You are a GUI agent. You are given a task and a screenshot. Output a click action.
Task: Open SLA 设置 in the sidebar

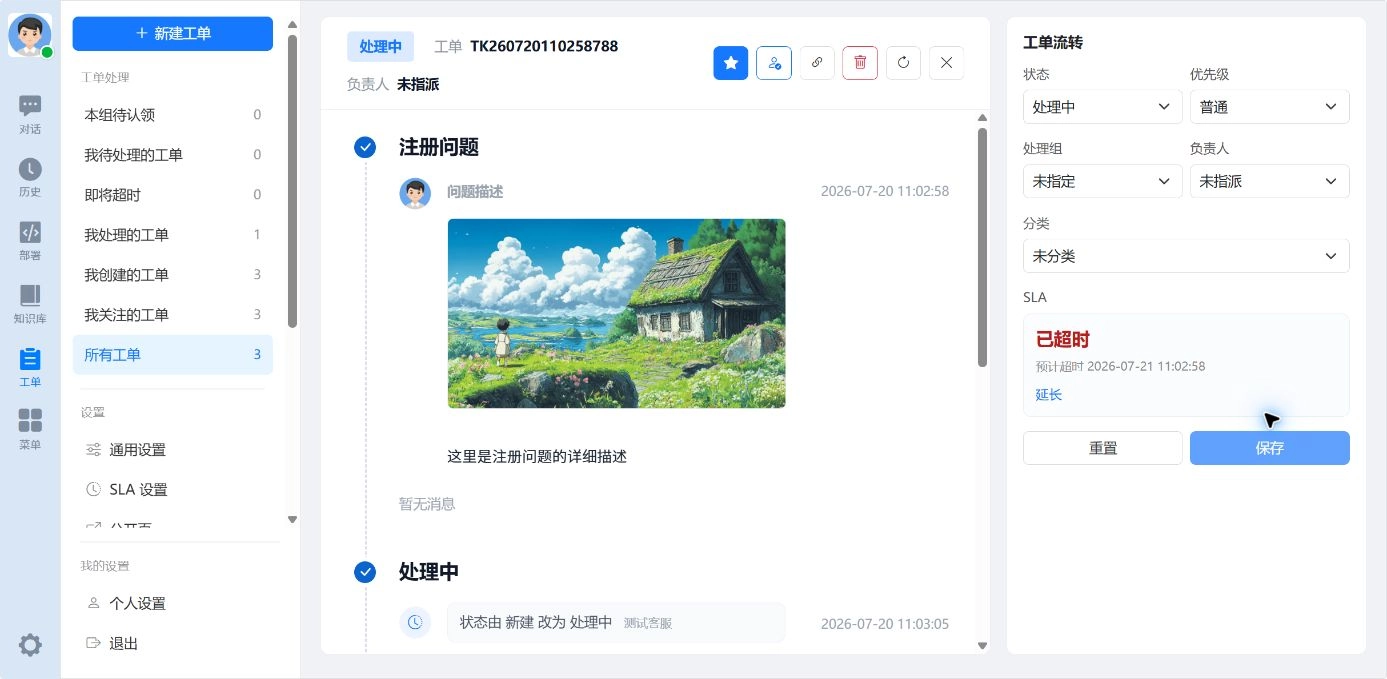pos(172,490)
